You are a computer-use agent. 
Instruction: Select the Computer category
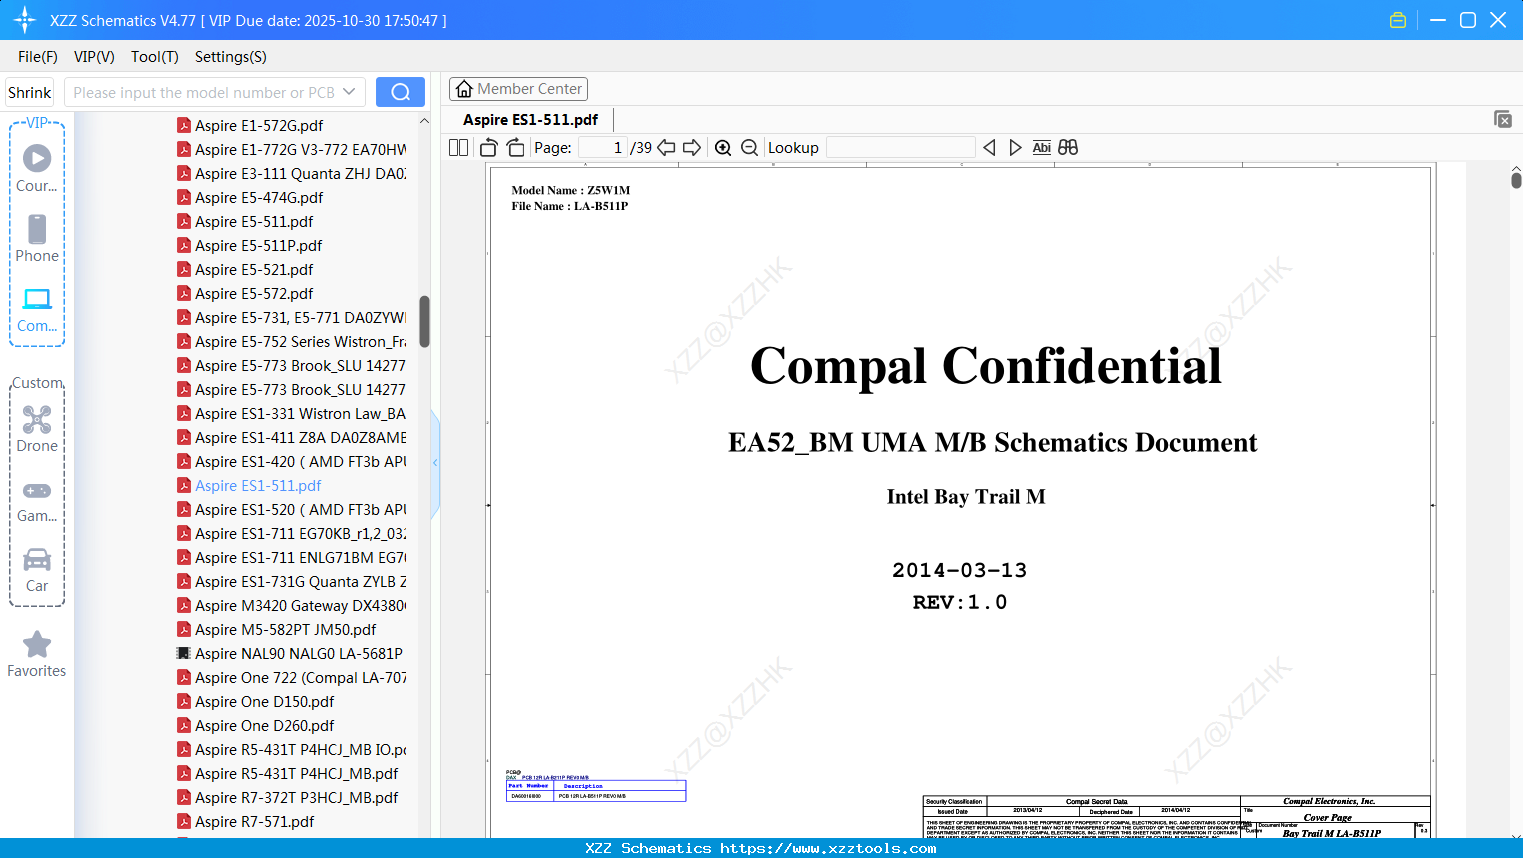pos(37,310)
